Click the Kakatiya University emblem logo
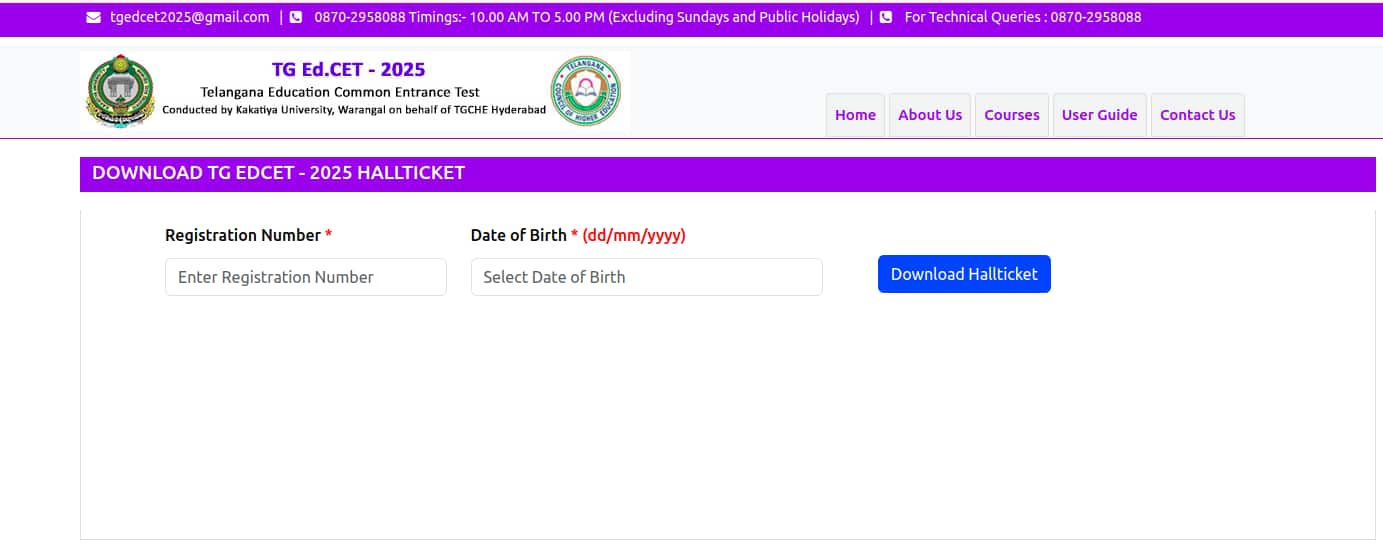Viewport: 1383px width, 554px height. tap(121, 90)
